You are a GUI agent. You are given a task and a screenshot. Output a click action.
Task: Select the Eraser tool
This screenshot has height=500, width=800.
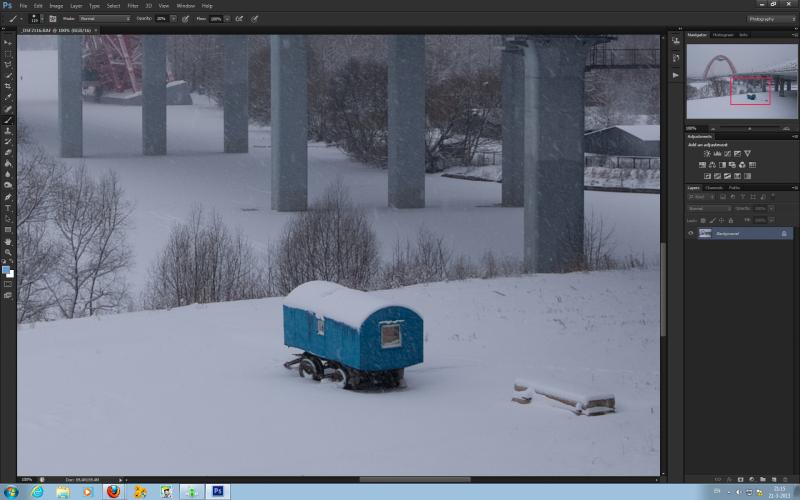(x=8, y=153)
